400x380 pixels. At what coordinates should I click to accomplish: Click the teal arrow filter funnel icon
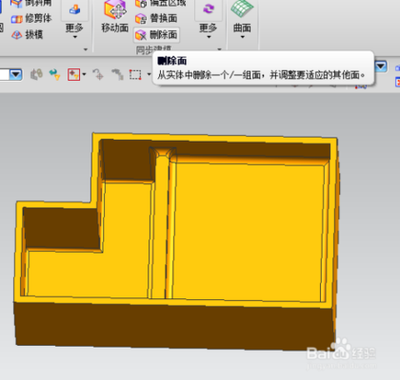pyautogui.click(x=54, y=74)
